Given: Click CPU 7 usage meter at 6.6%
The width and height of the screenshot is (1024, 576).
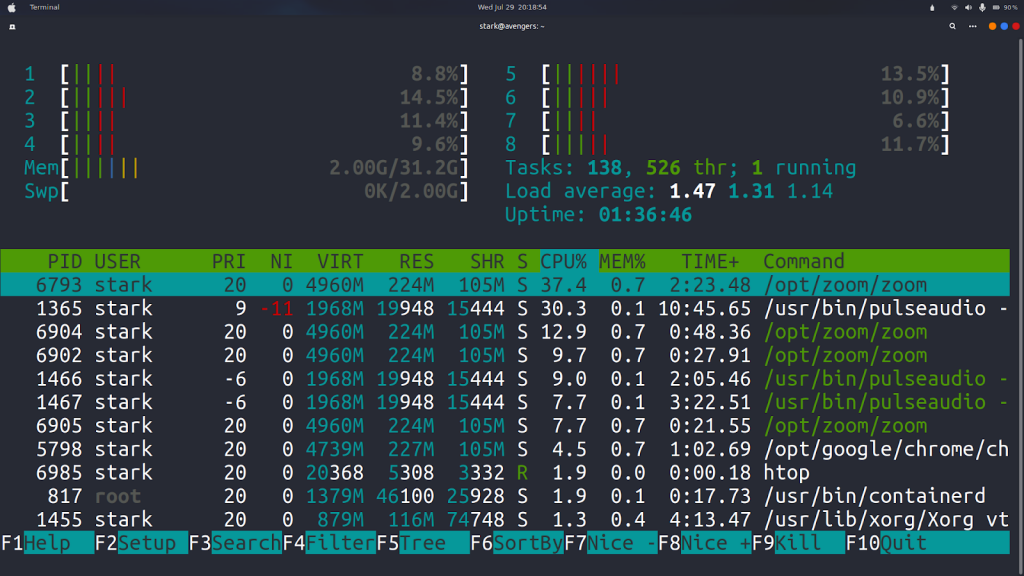Looking at the screenshot, I should pyautogui.click(x=728, y=121).
